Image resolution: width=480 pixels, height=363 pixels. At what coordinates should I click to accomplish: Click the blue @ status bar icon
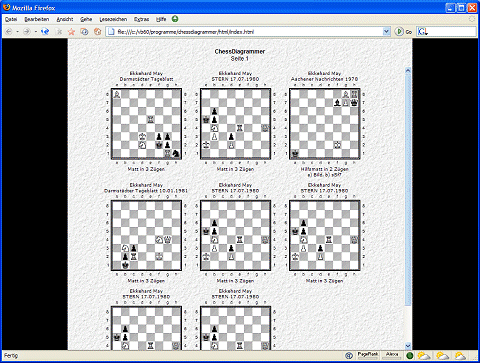pos(349,356)
